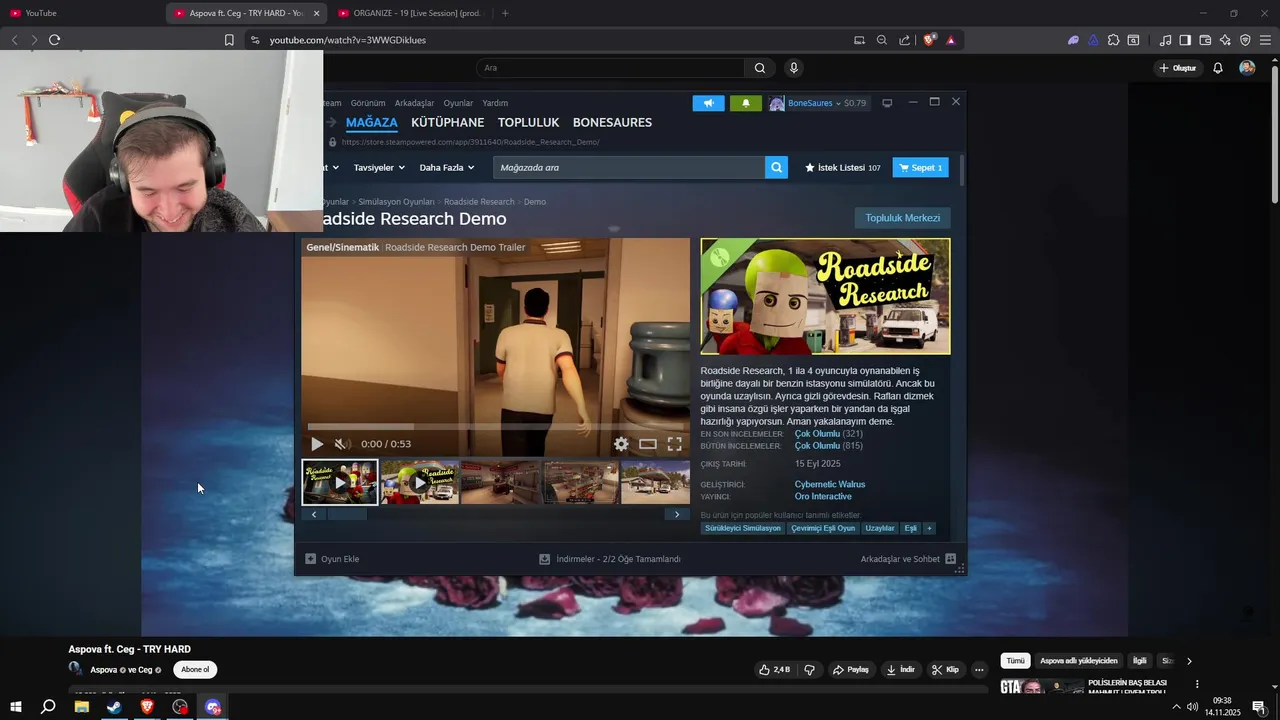Close the Aspova ft. Ceg tab
This screenshot has width=1280, height=720.
pyautogui.click(x=317, y=13)
